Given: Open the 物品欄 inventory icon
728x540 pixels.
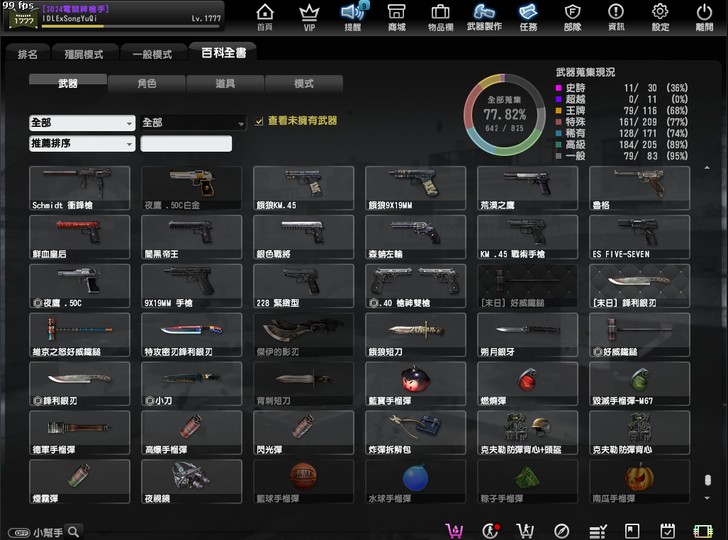Looking at the screenshot, I should (441, 17).
